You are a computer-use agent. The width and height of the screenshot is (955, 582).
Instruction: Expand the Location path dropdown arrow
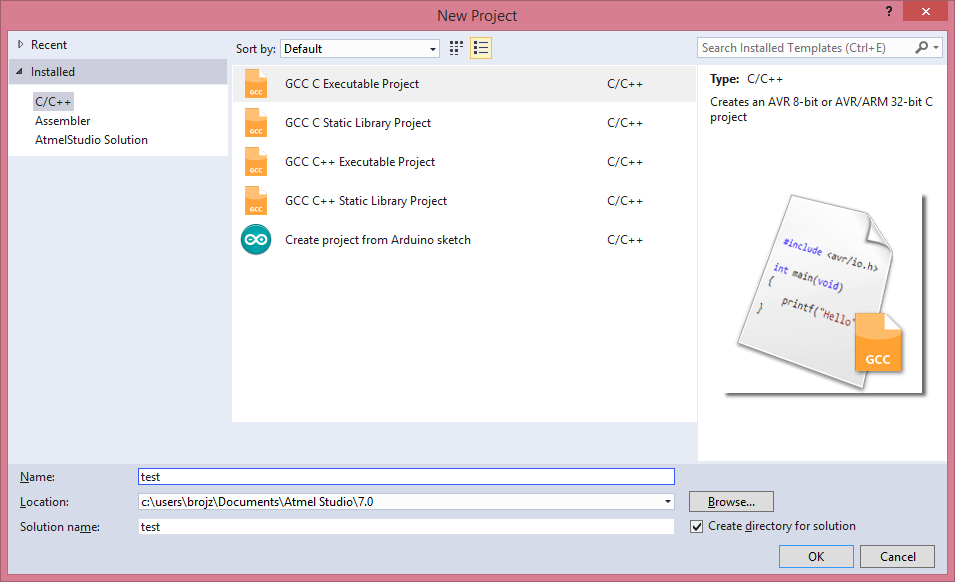tap(668, 502)
